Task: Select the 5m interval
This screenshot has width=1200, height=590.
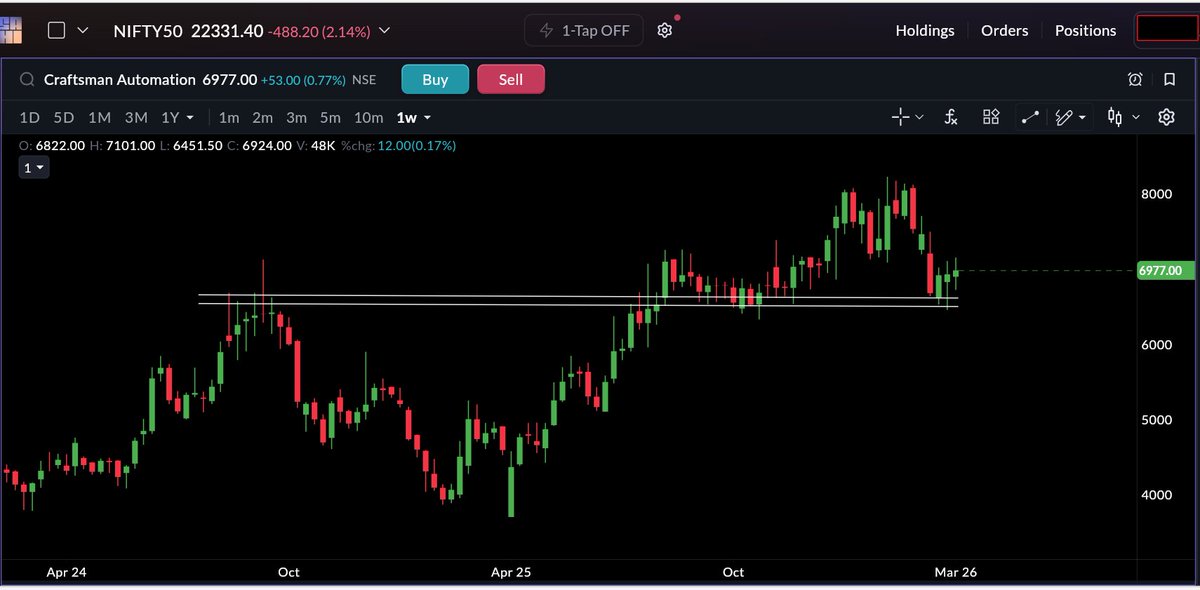Action: click(330, 117)
